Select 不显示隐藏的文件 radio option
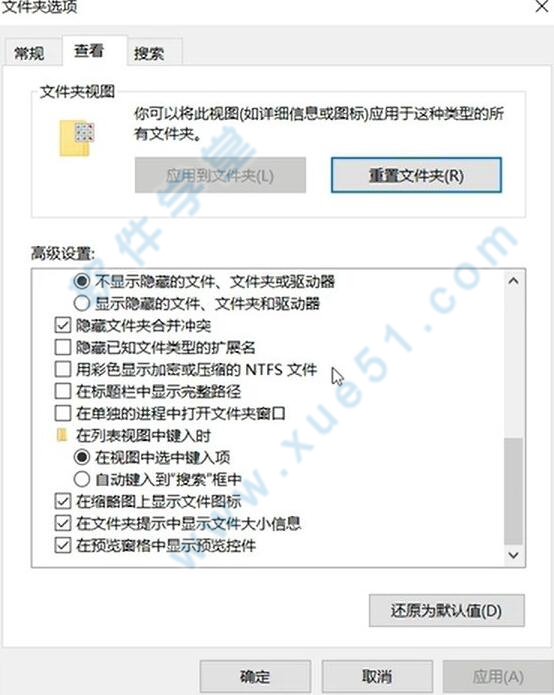This screenshot has width=554, height=695. pyautogui.click(x=82, y=281)
